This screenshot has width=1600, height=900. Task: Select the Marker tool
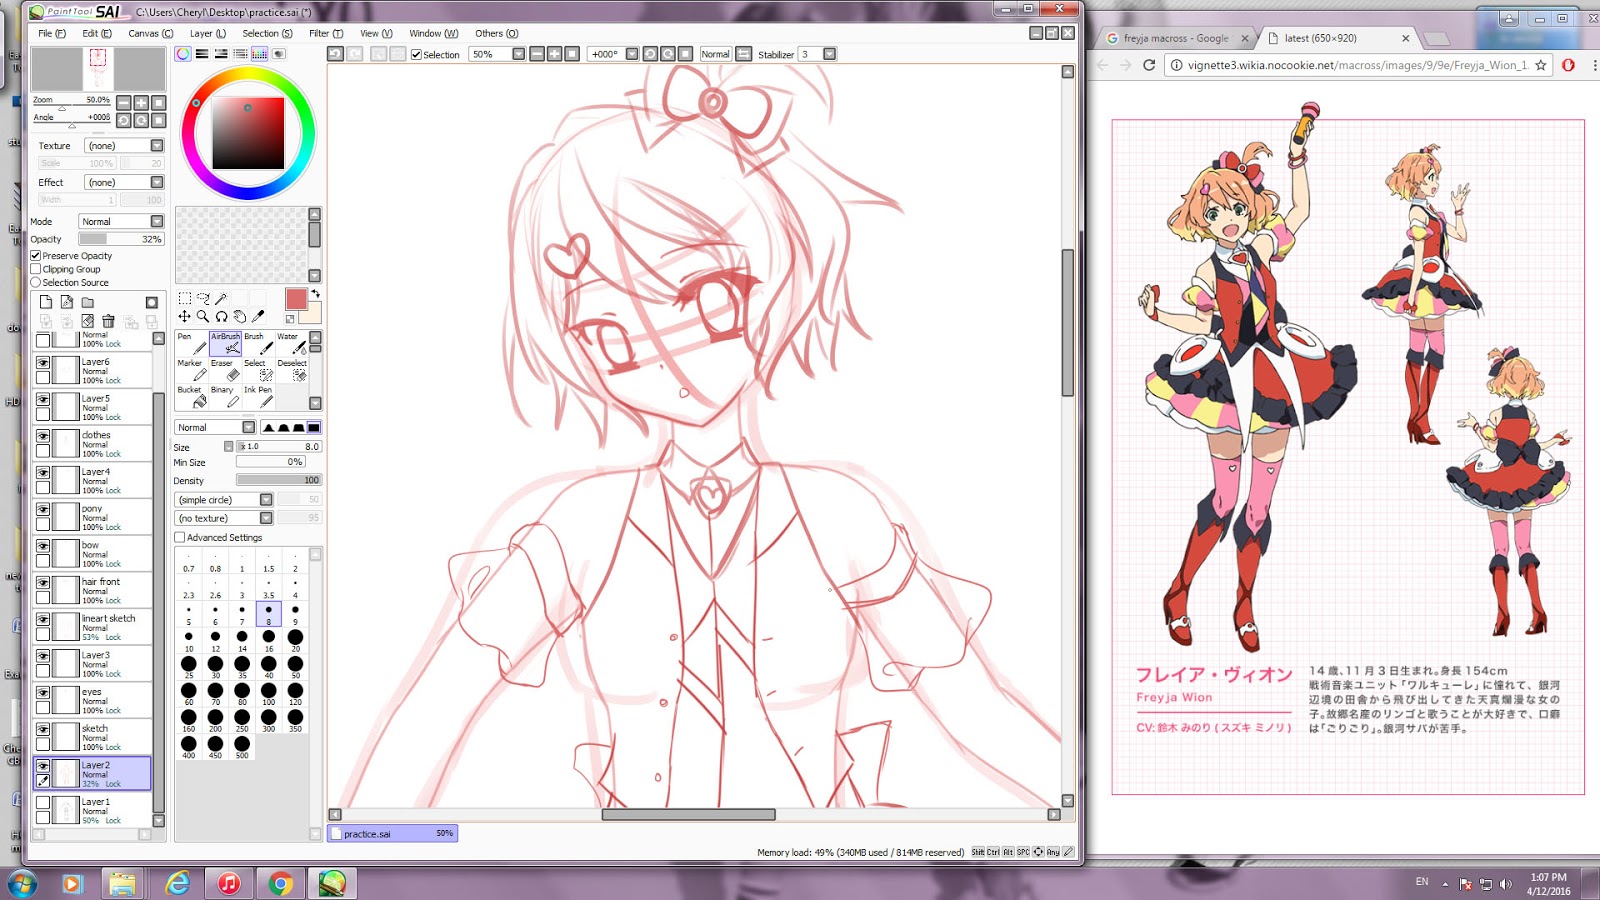tap(191, 370)
